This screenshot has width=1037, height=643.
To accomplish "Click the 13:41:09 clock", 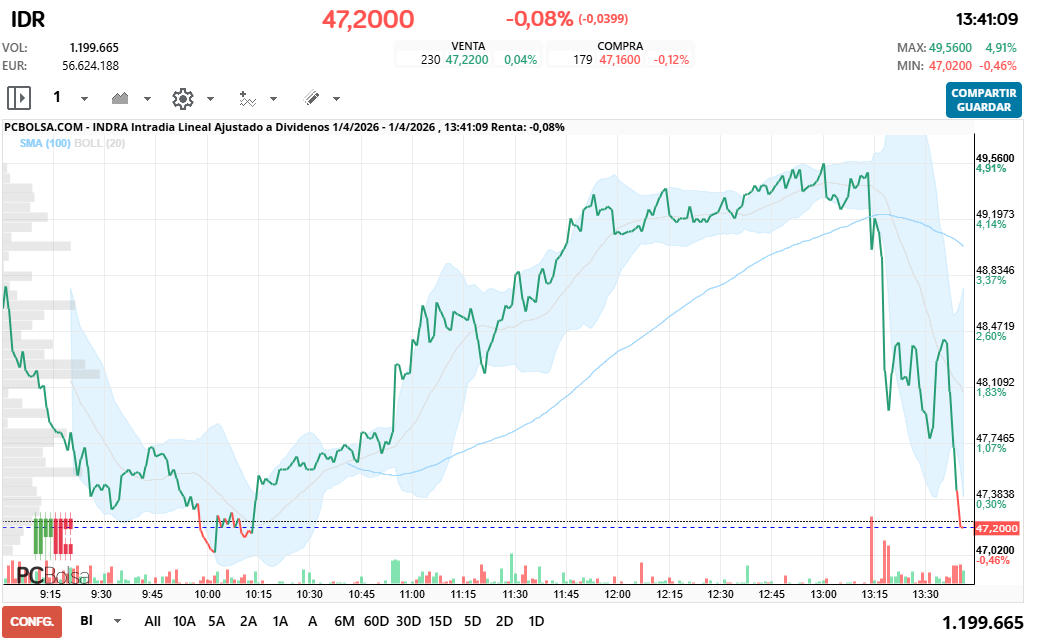I will pos(986,19).
